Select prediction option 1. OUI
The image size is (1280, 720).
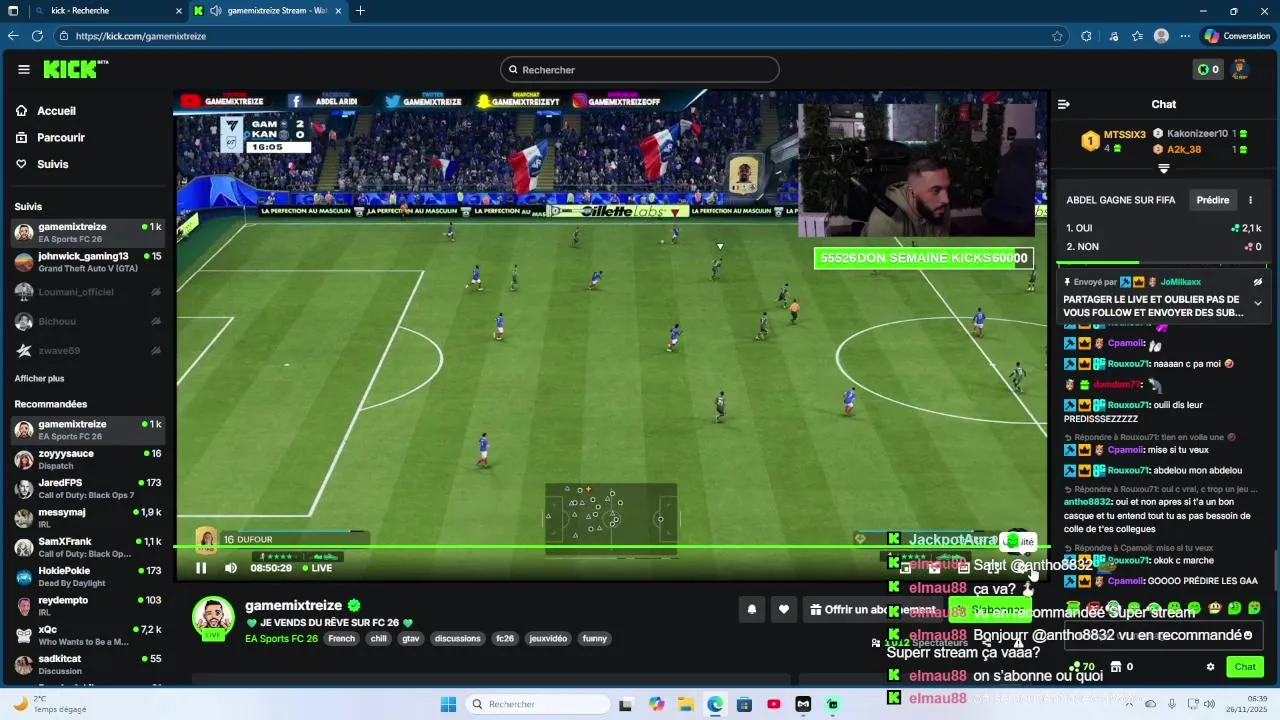click(x=1163, y=228)
